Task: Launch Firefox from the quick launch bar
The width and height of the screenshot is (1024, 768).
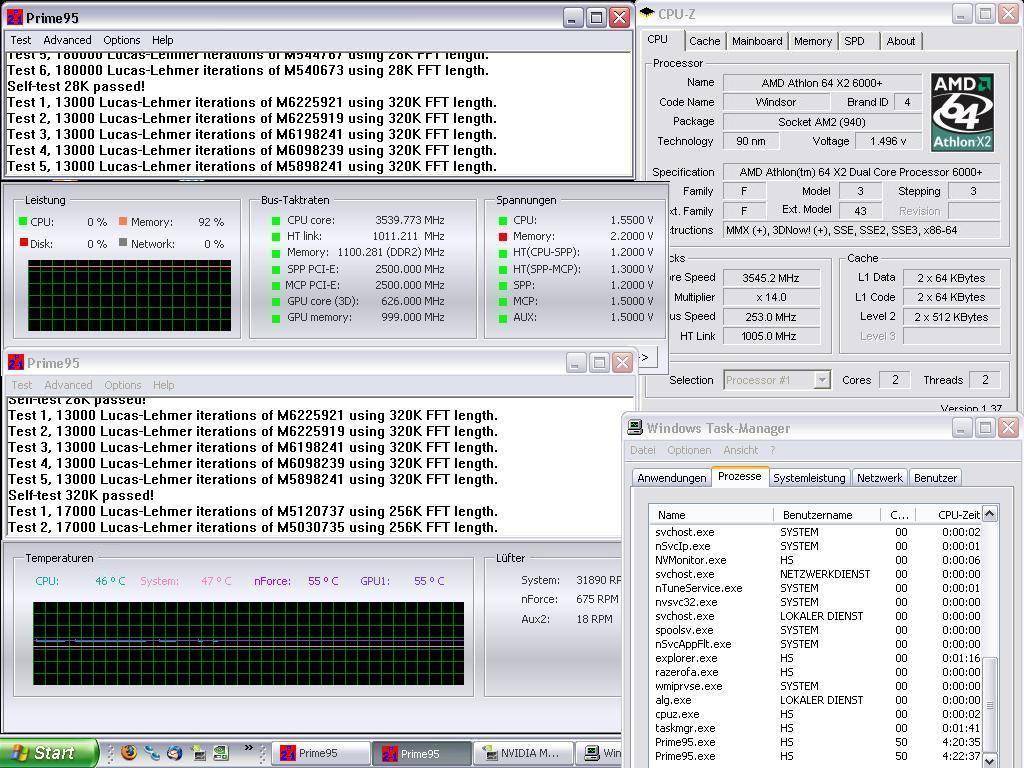Action: click(129, 752)
